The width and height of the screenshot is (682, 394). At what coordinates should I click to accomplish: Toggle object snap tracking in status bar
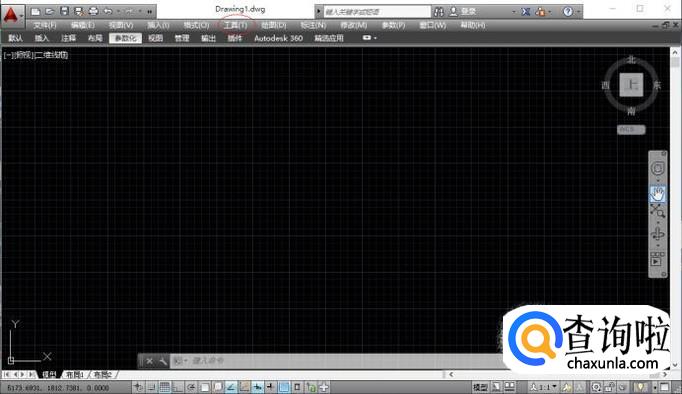tap(231, 387)
